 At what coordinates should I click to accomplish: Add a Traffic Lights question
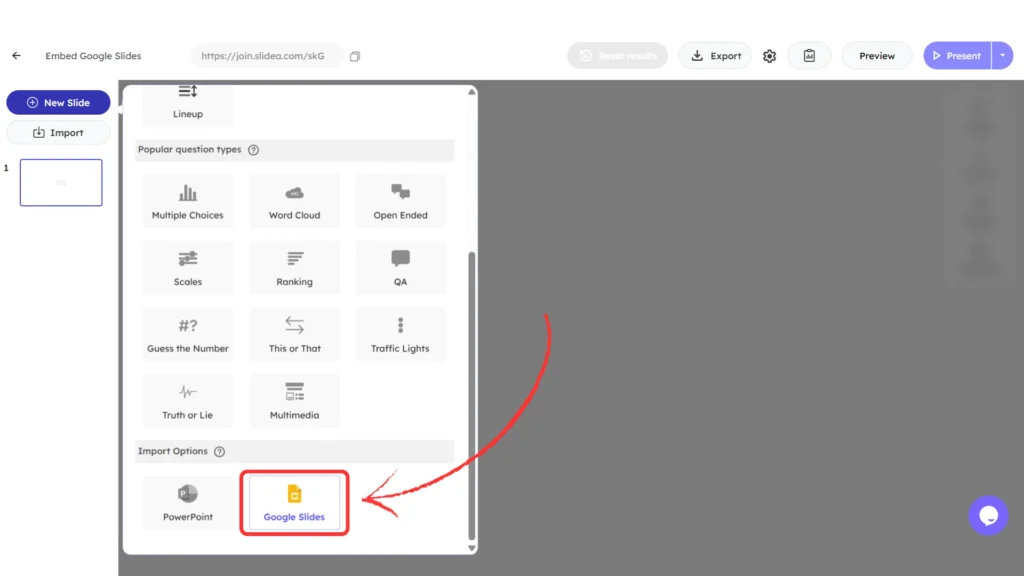[400, 333]
